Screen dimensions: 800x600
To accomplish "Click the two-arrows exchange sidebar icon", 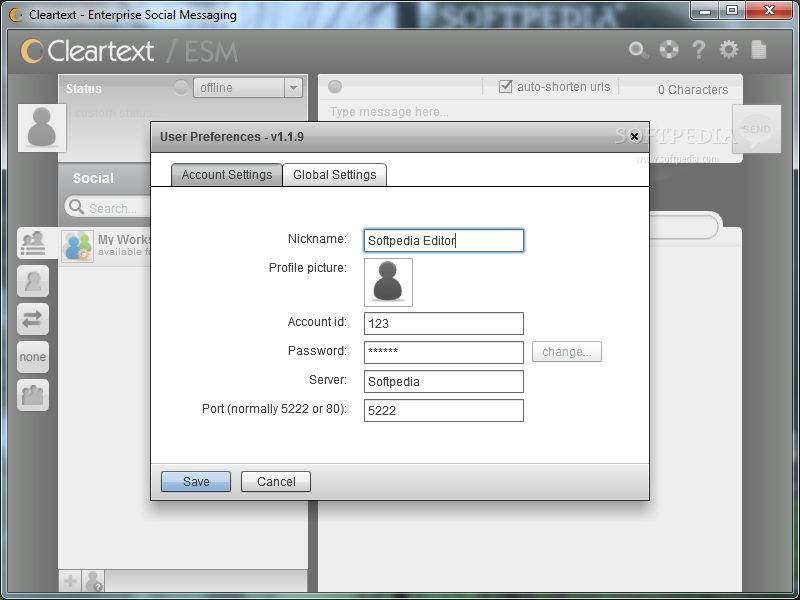I will [33, 319].
